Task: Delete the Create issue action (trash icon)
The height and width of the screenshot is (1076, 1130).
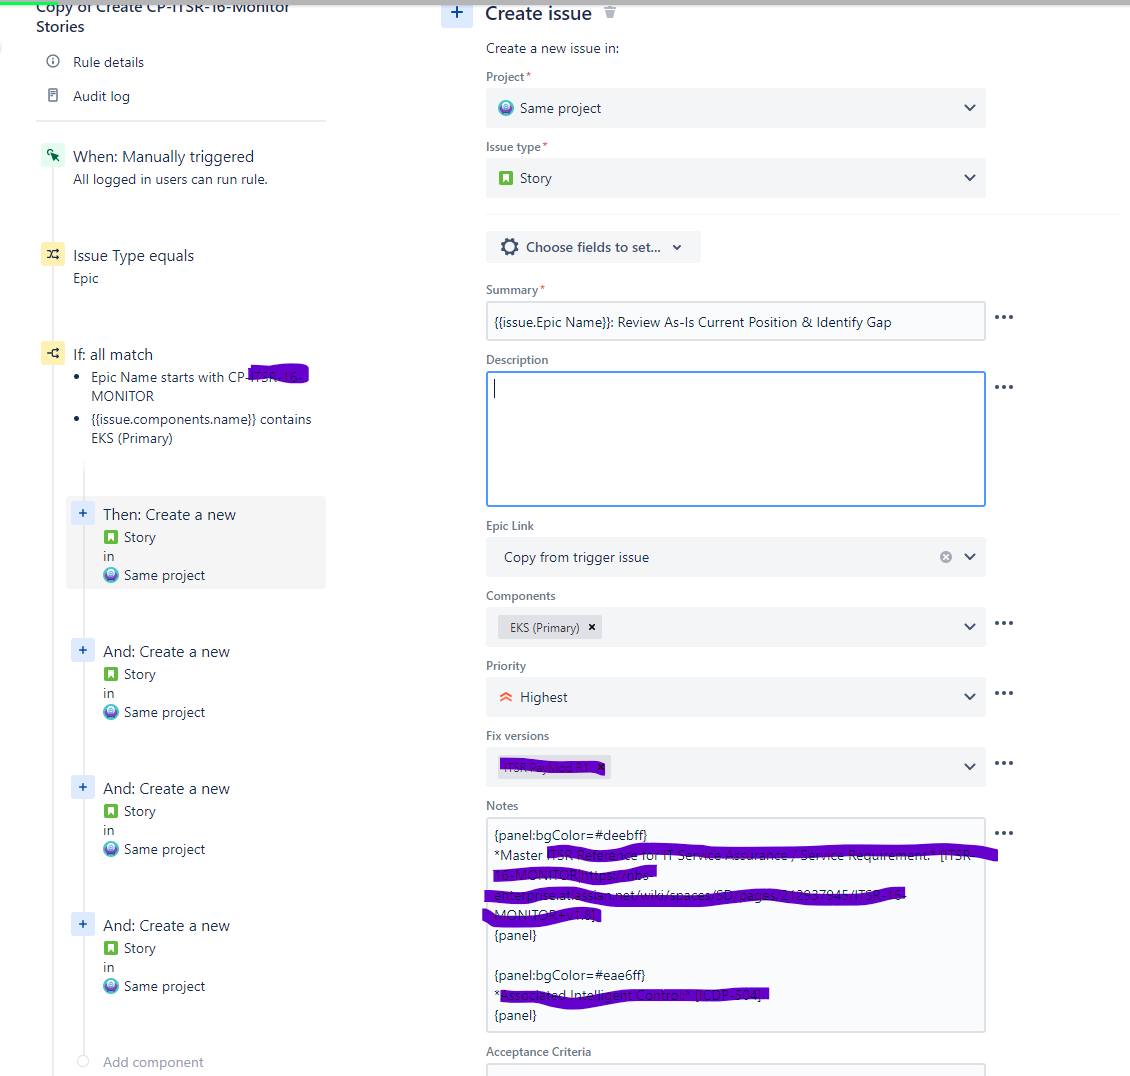Action: [610, 12]
